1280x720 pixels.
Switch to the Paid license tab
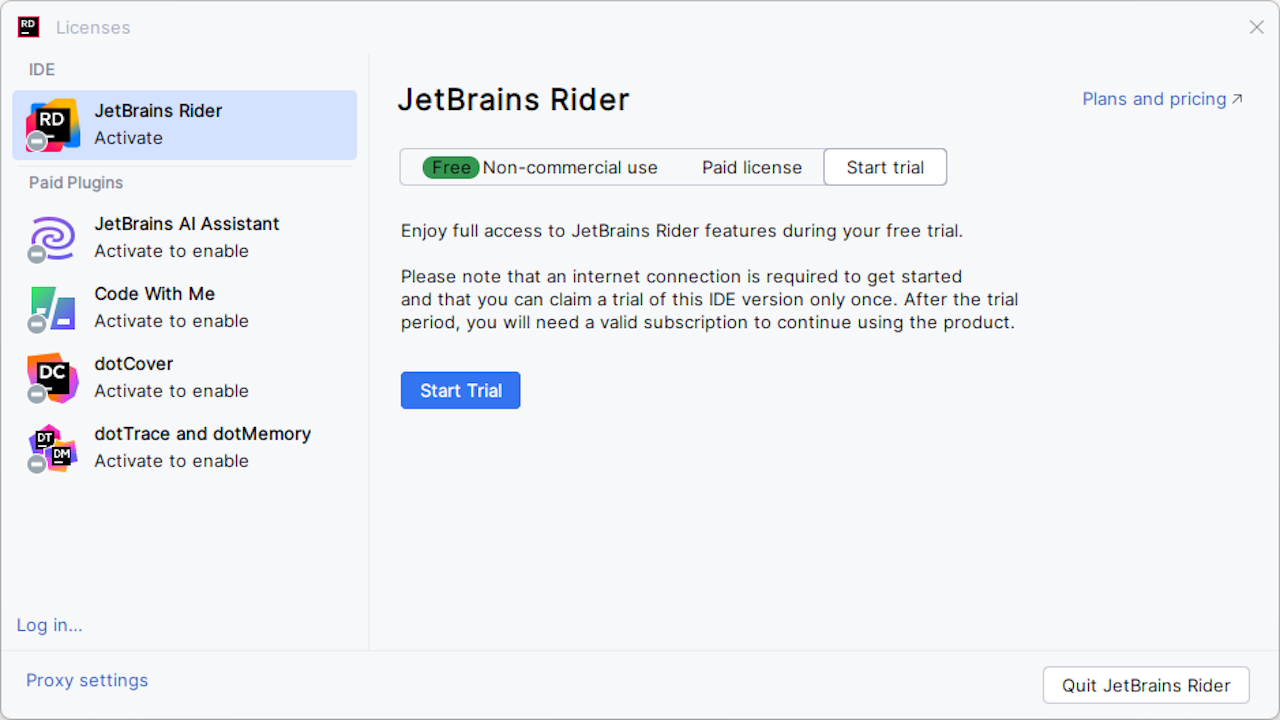[x=752, y=167]
